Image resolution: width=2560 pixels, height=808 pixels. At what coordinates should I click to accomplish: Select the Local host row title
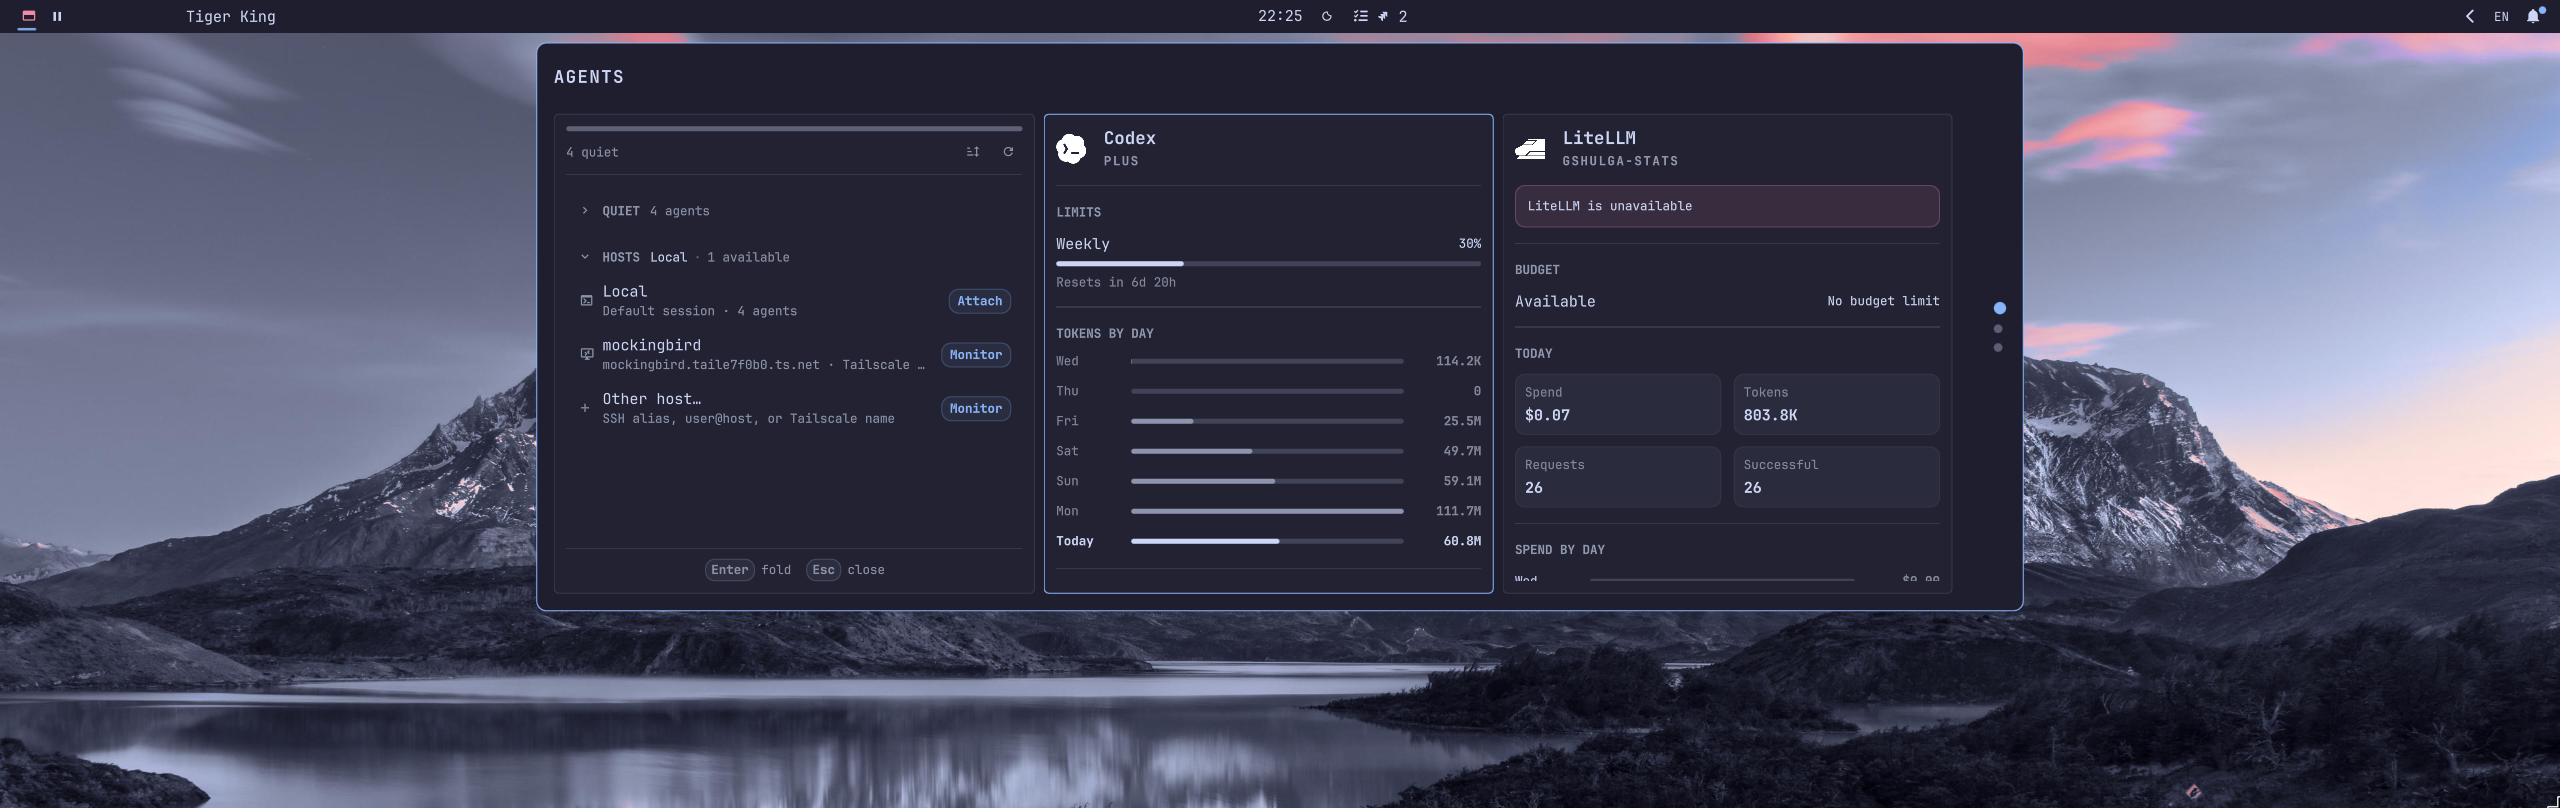pyautogui.click(x=624, y=291)
